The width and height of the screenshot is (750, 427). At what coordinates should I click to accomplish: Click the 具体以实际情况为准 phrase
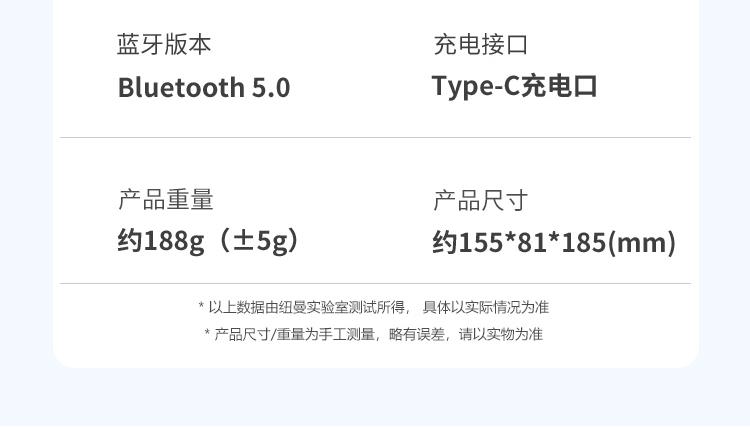pos(486,307)
